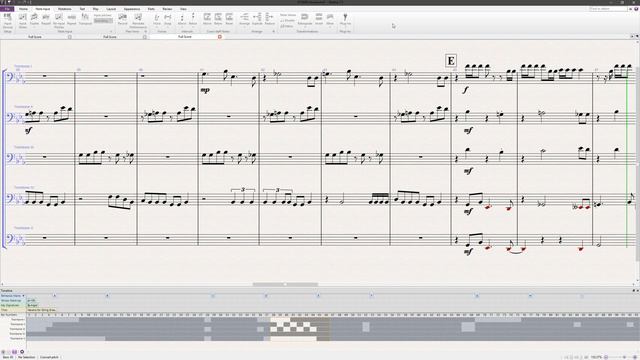Close the second Full Score document tab
This screenshot has width=640, height=360.
pyautogui.click(x=144, y=37)
